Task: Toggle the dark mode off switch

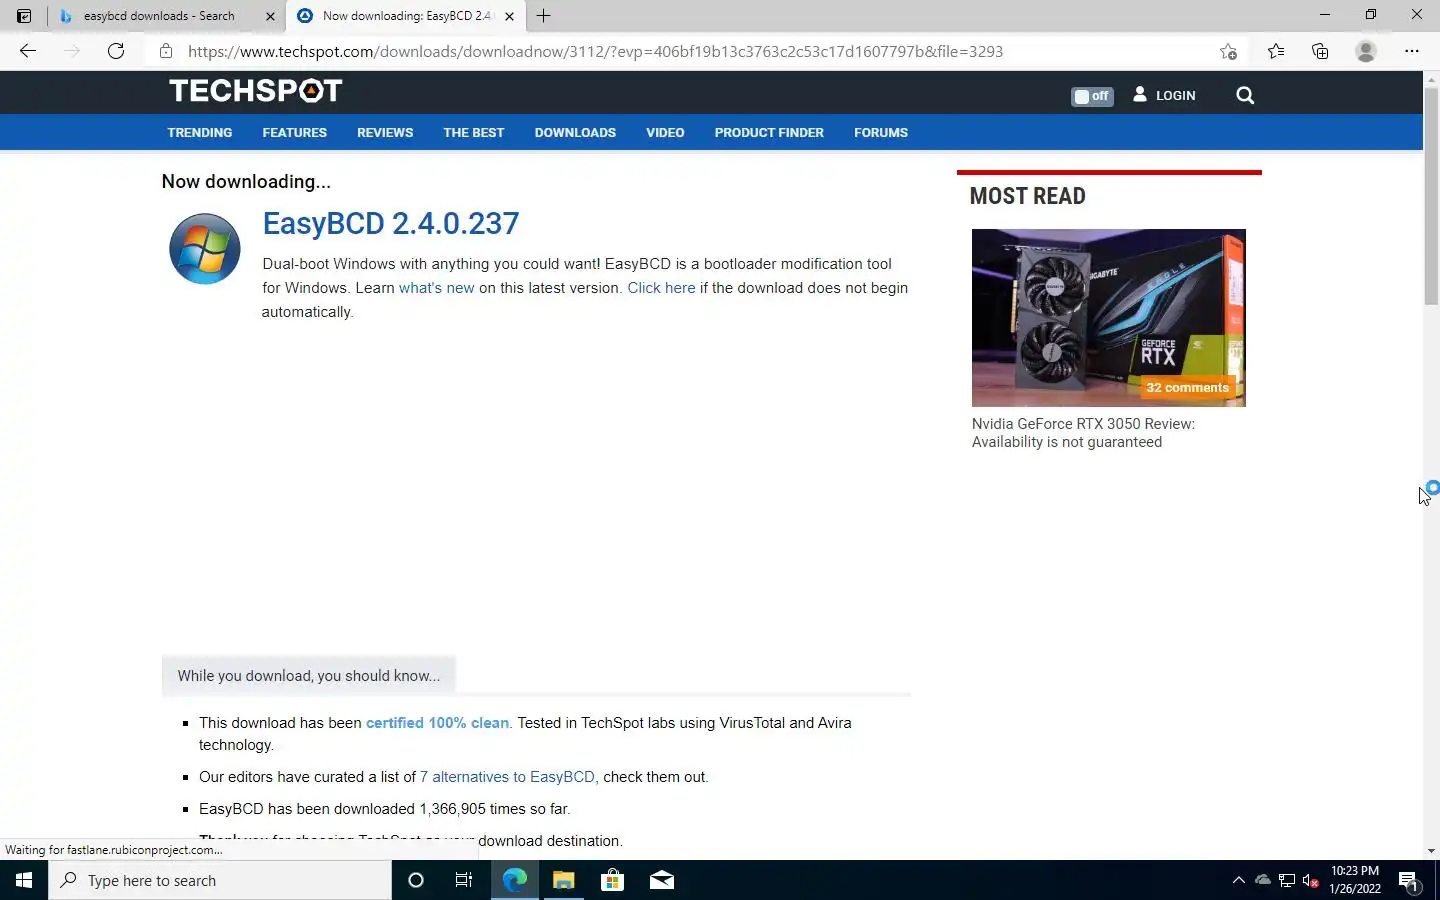Action: pyautogui.click(x=1092, y=96)
